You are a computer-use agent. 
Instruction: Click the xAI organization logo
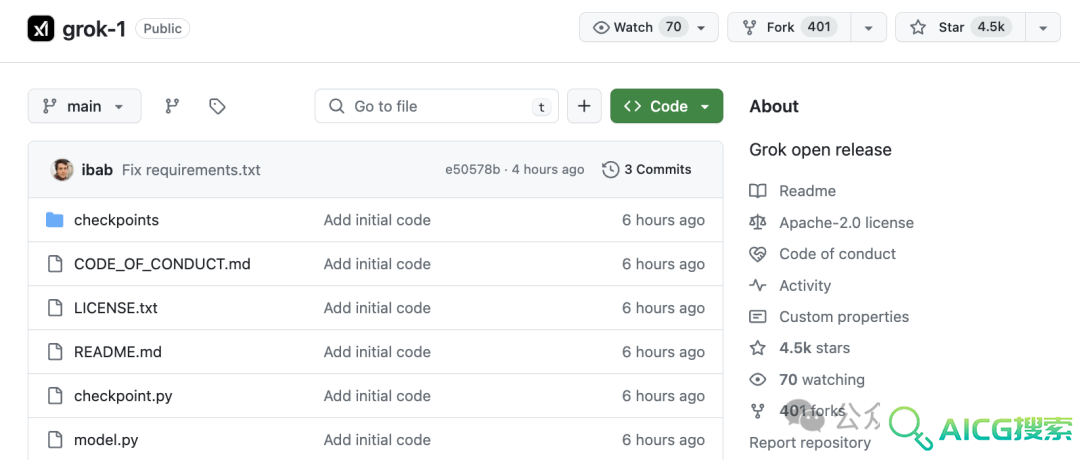click(x=41, y=28)
